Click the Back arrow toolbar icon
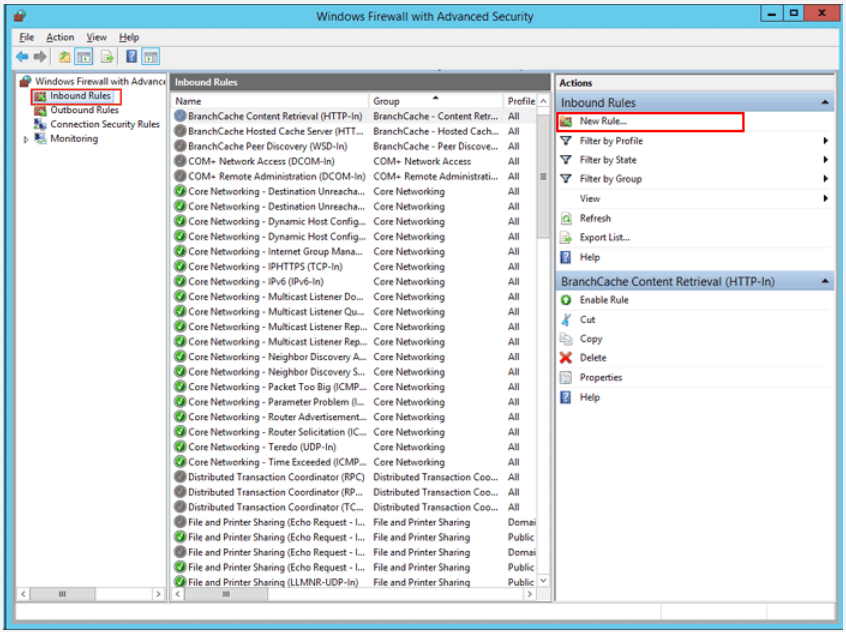Viewport: 846px width, 632px height. (22, 57)
